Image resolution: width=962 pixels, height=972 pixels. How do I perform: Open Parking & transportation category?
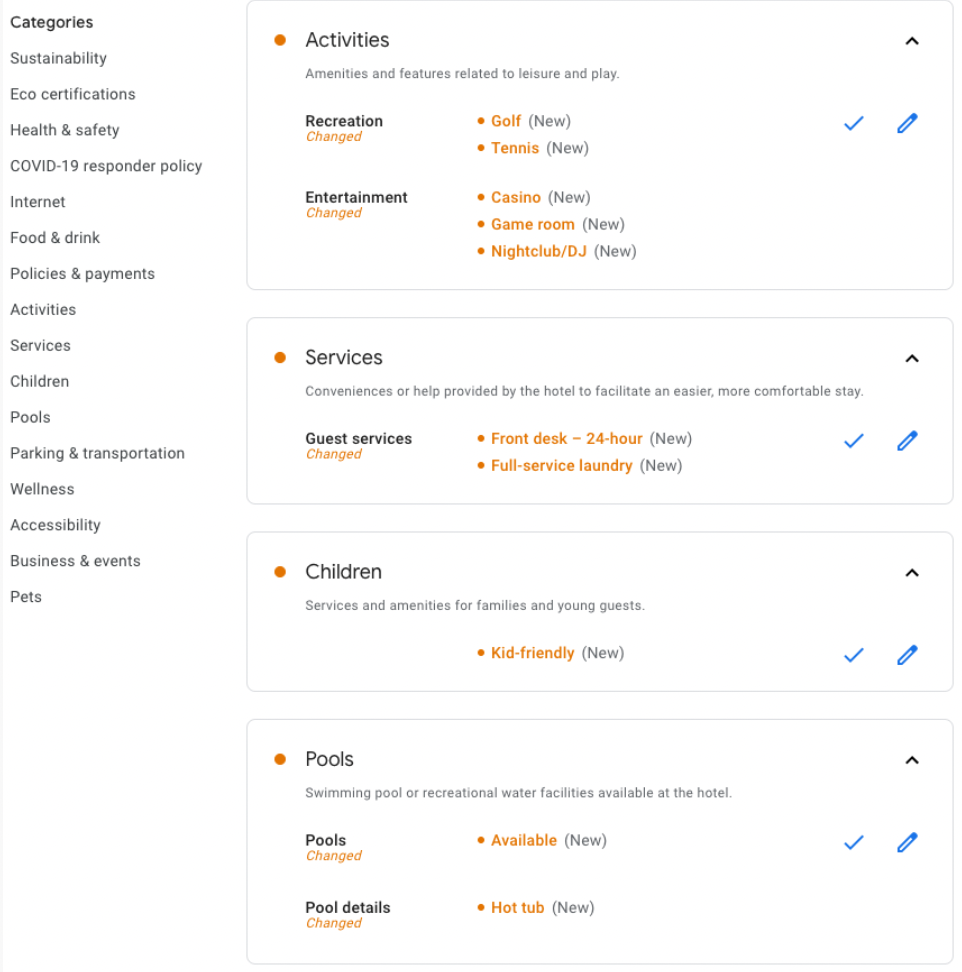click(x=97, y=453)
